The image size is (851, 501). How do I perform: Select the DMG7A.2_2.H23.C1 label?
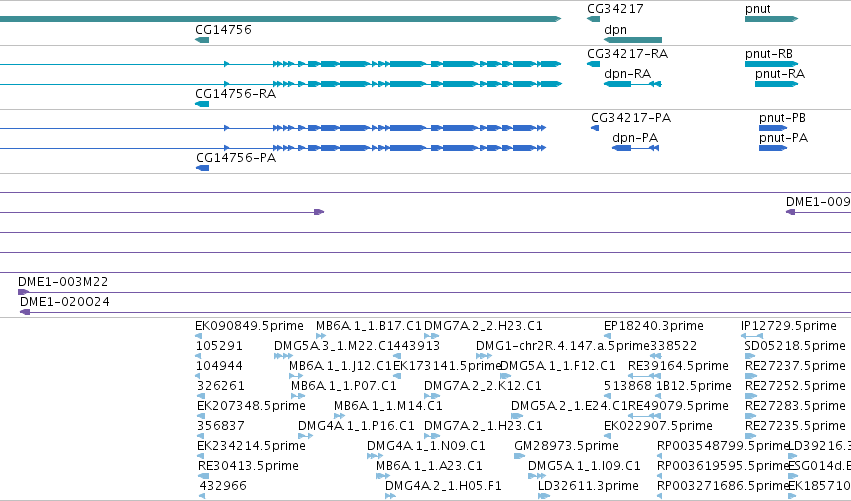point(483,326)
